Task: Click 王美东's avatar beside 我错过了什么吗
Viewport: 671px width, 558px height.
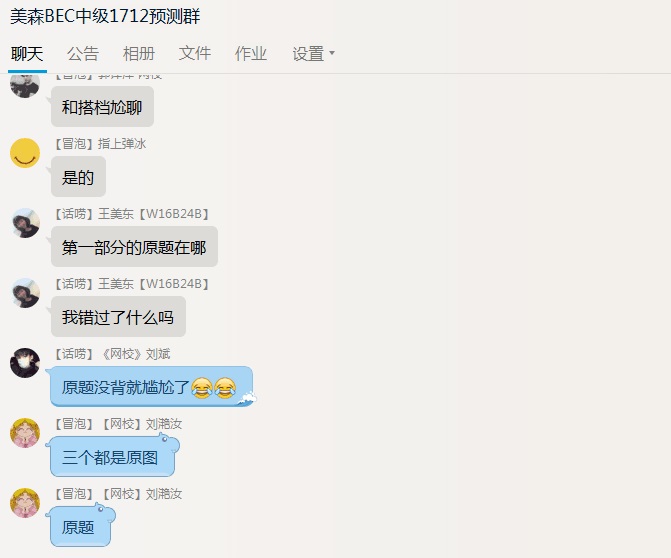Action: coord(25,293)
